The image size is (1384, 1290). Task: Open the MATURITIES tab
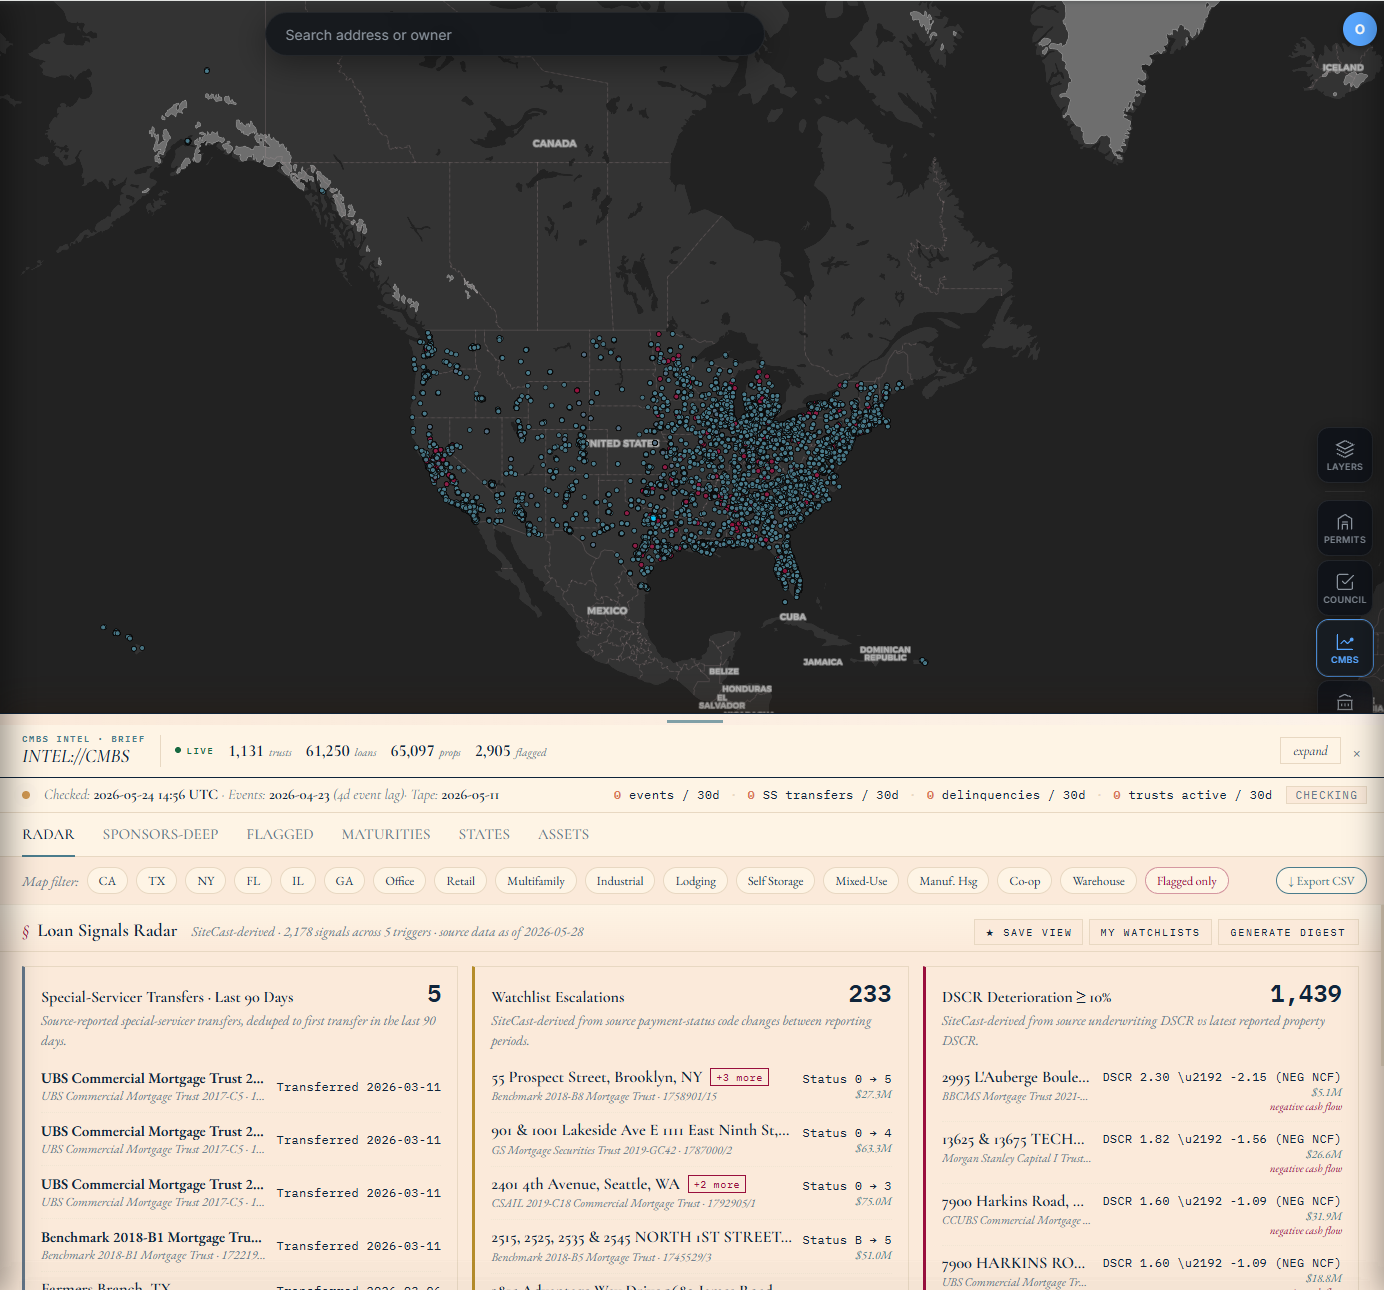tap(386, 834)
